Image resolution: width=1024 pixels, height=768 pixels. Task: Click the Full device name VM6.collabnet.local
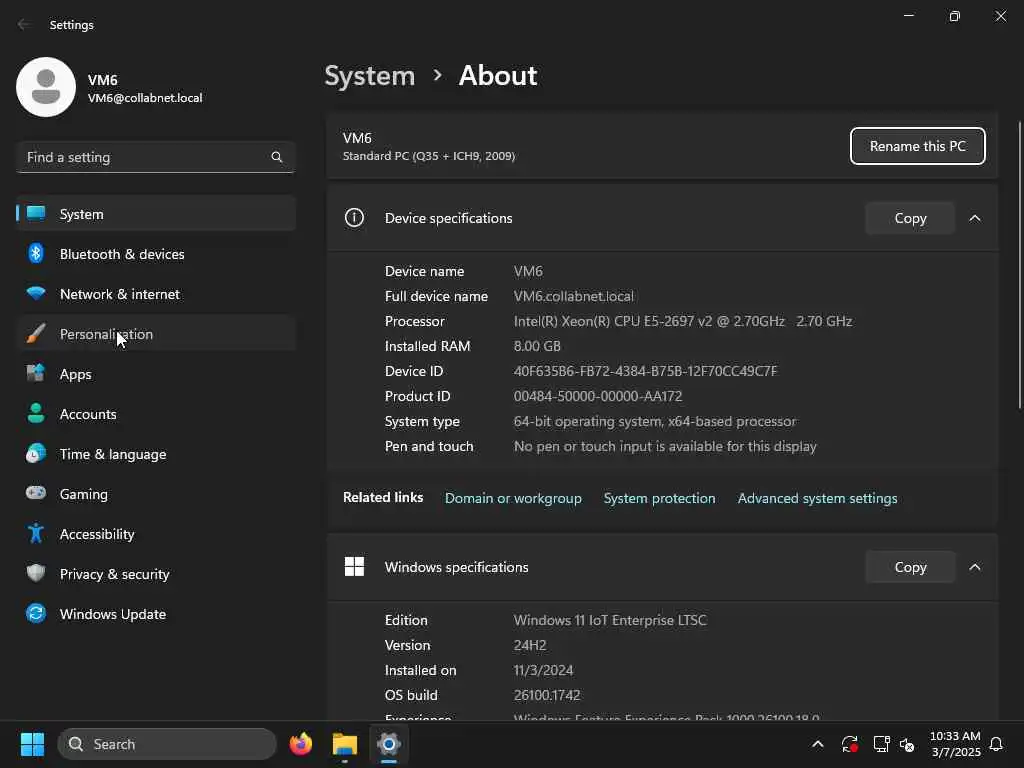[x=573, y=296]
